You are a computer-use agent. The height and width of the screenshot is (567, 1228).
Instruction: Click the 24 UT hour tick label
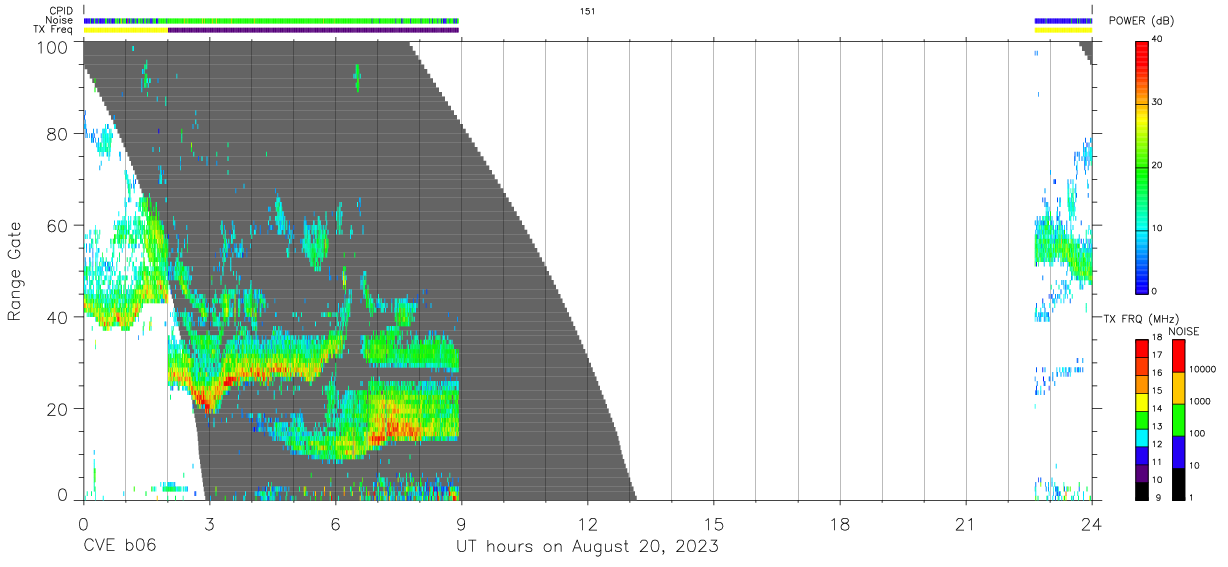[1092, 524]
